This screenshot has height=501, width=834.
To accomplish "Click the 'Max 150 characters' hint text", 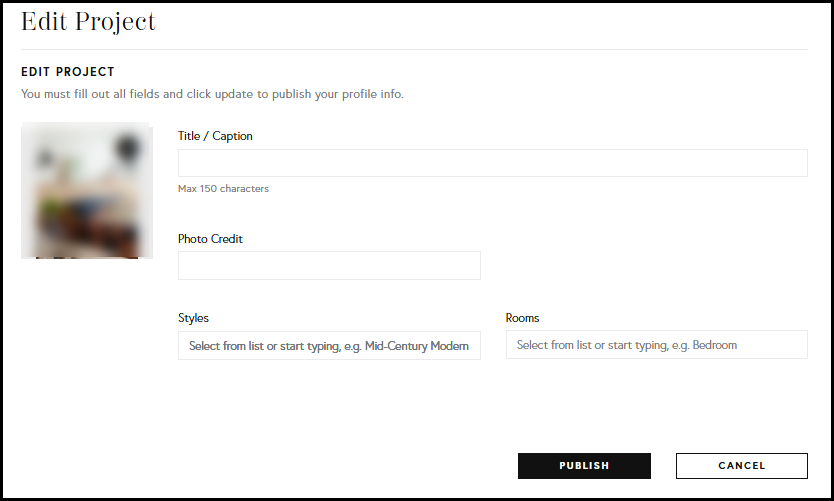I will coord(223,189).
